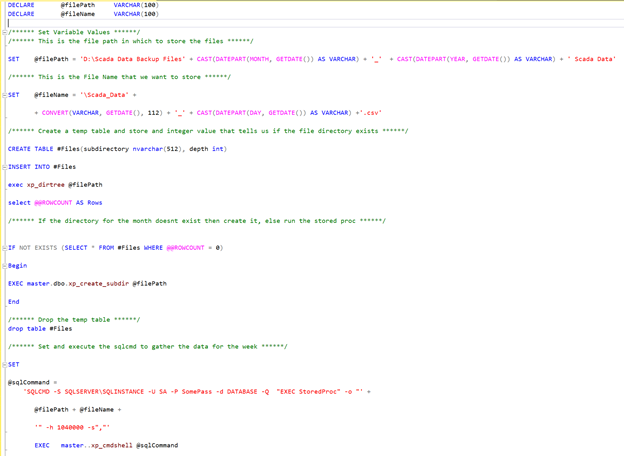Click the CONVERT keyword
The height and width of the screenshot is (456, 624).
[x=55, y=113]
